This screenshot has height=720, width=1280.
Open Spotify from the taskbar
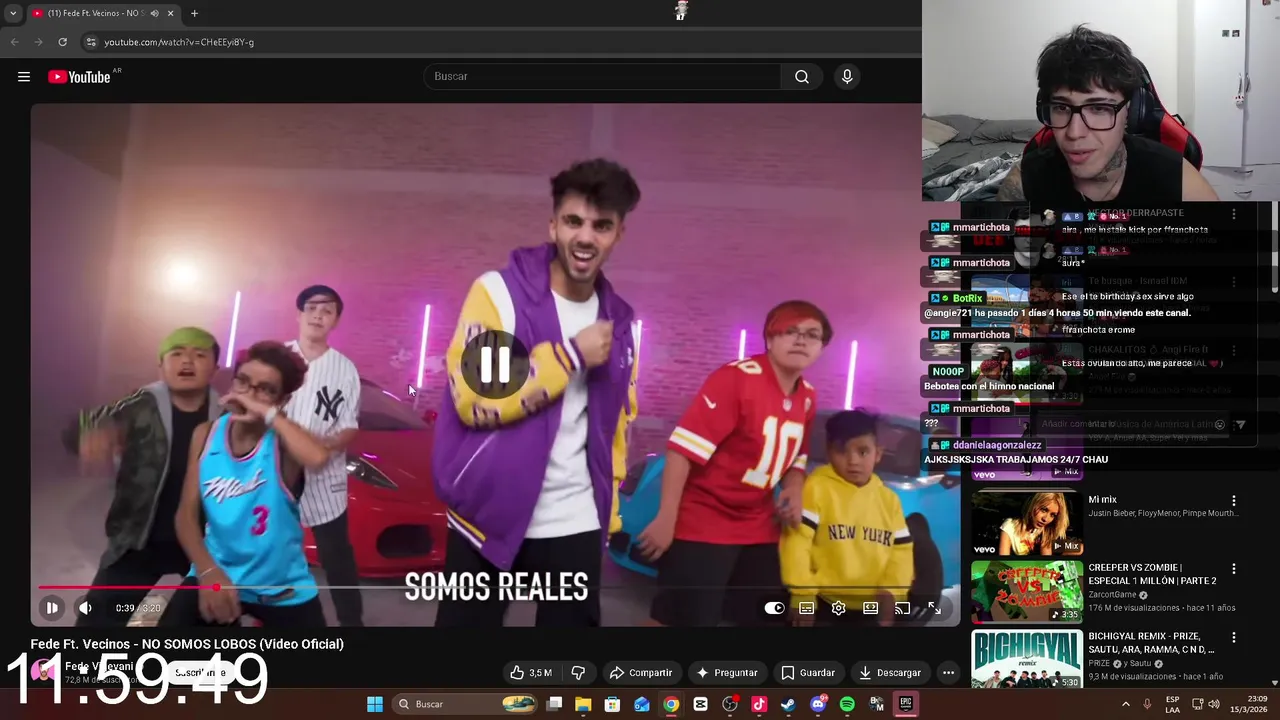coord(847,704)
